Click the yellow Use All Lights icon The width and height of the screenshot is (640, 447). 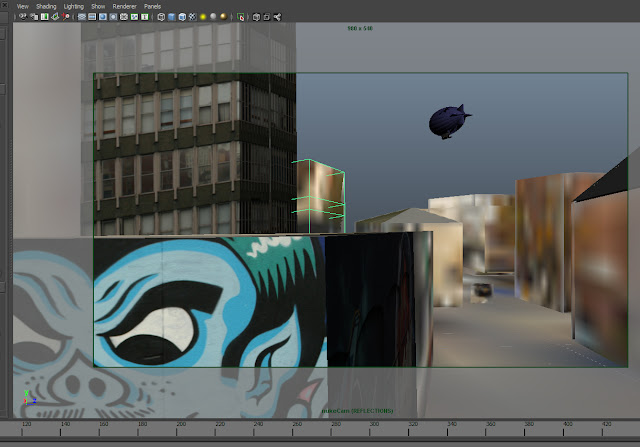click(203, 17)
